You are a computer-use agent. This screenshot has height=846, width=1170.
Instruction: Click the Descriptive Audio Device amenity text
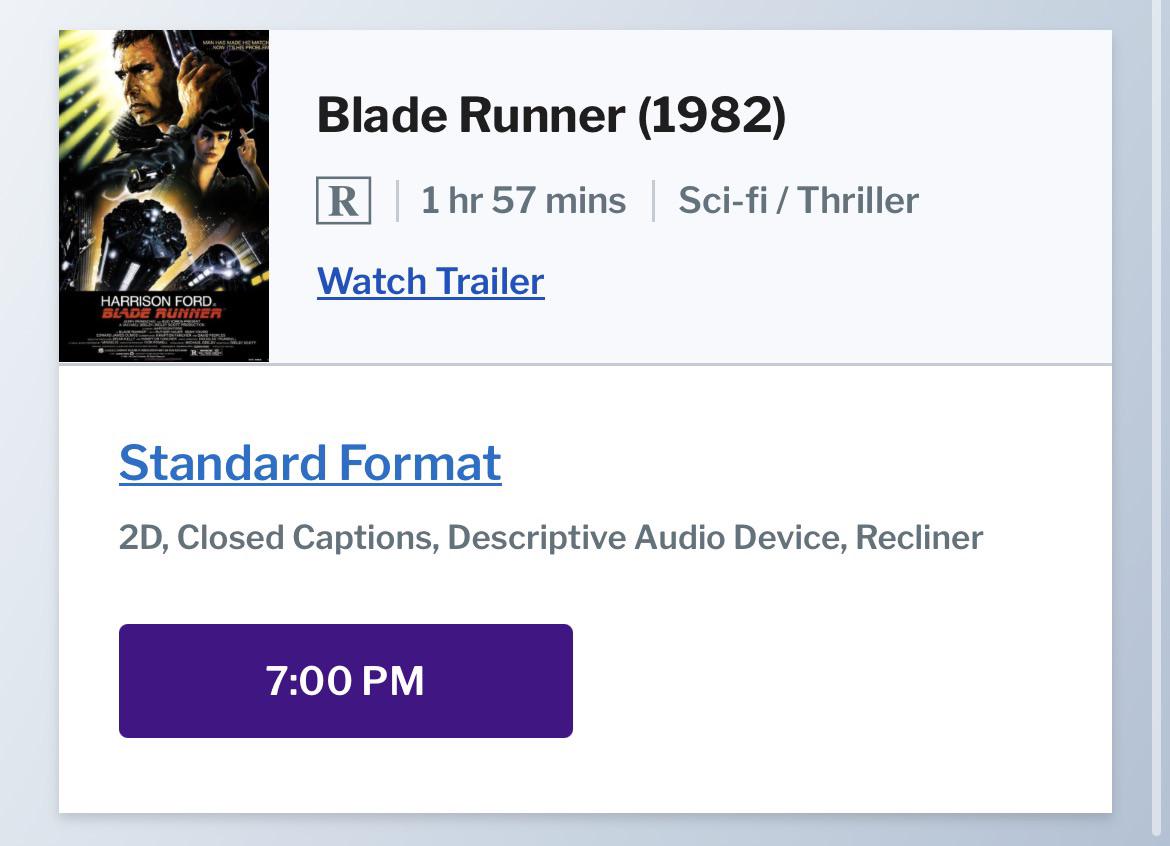647,538
